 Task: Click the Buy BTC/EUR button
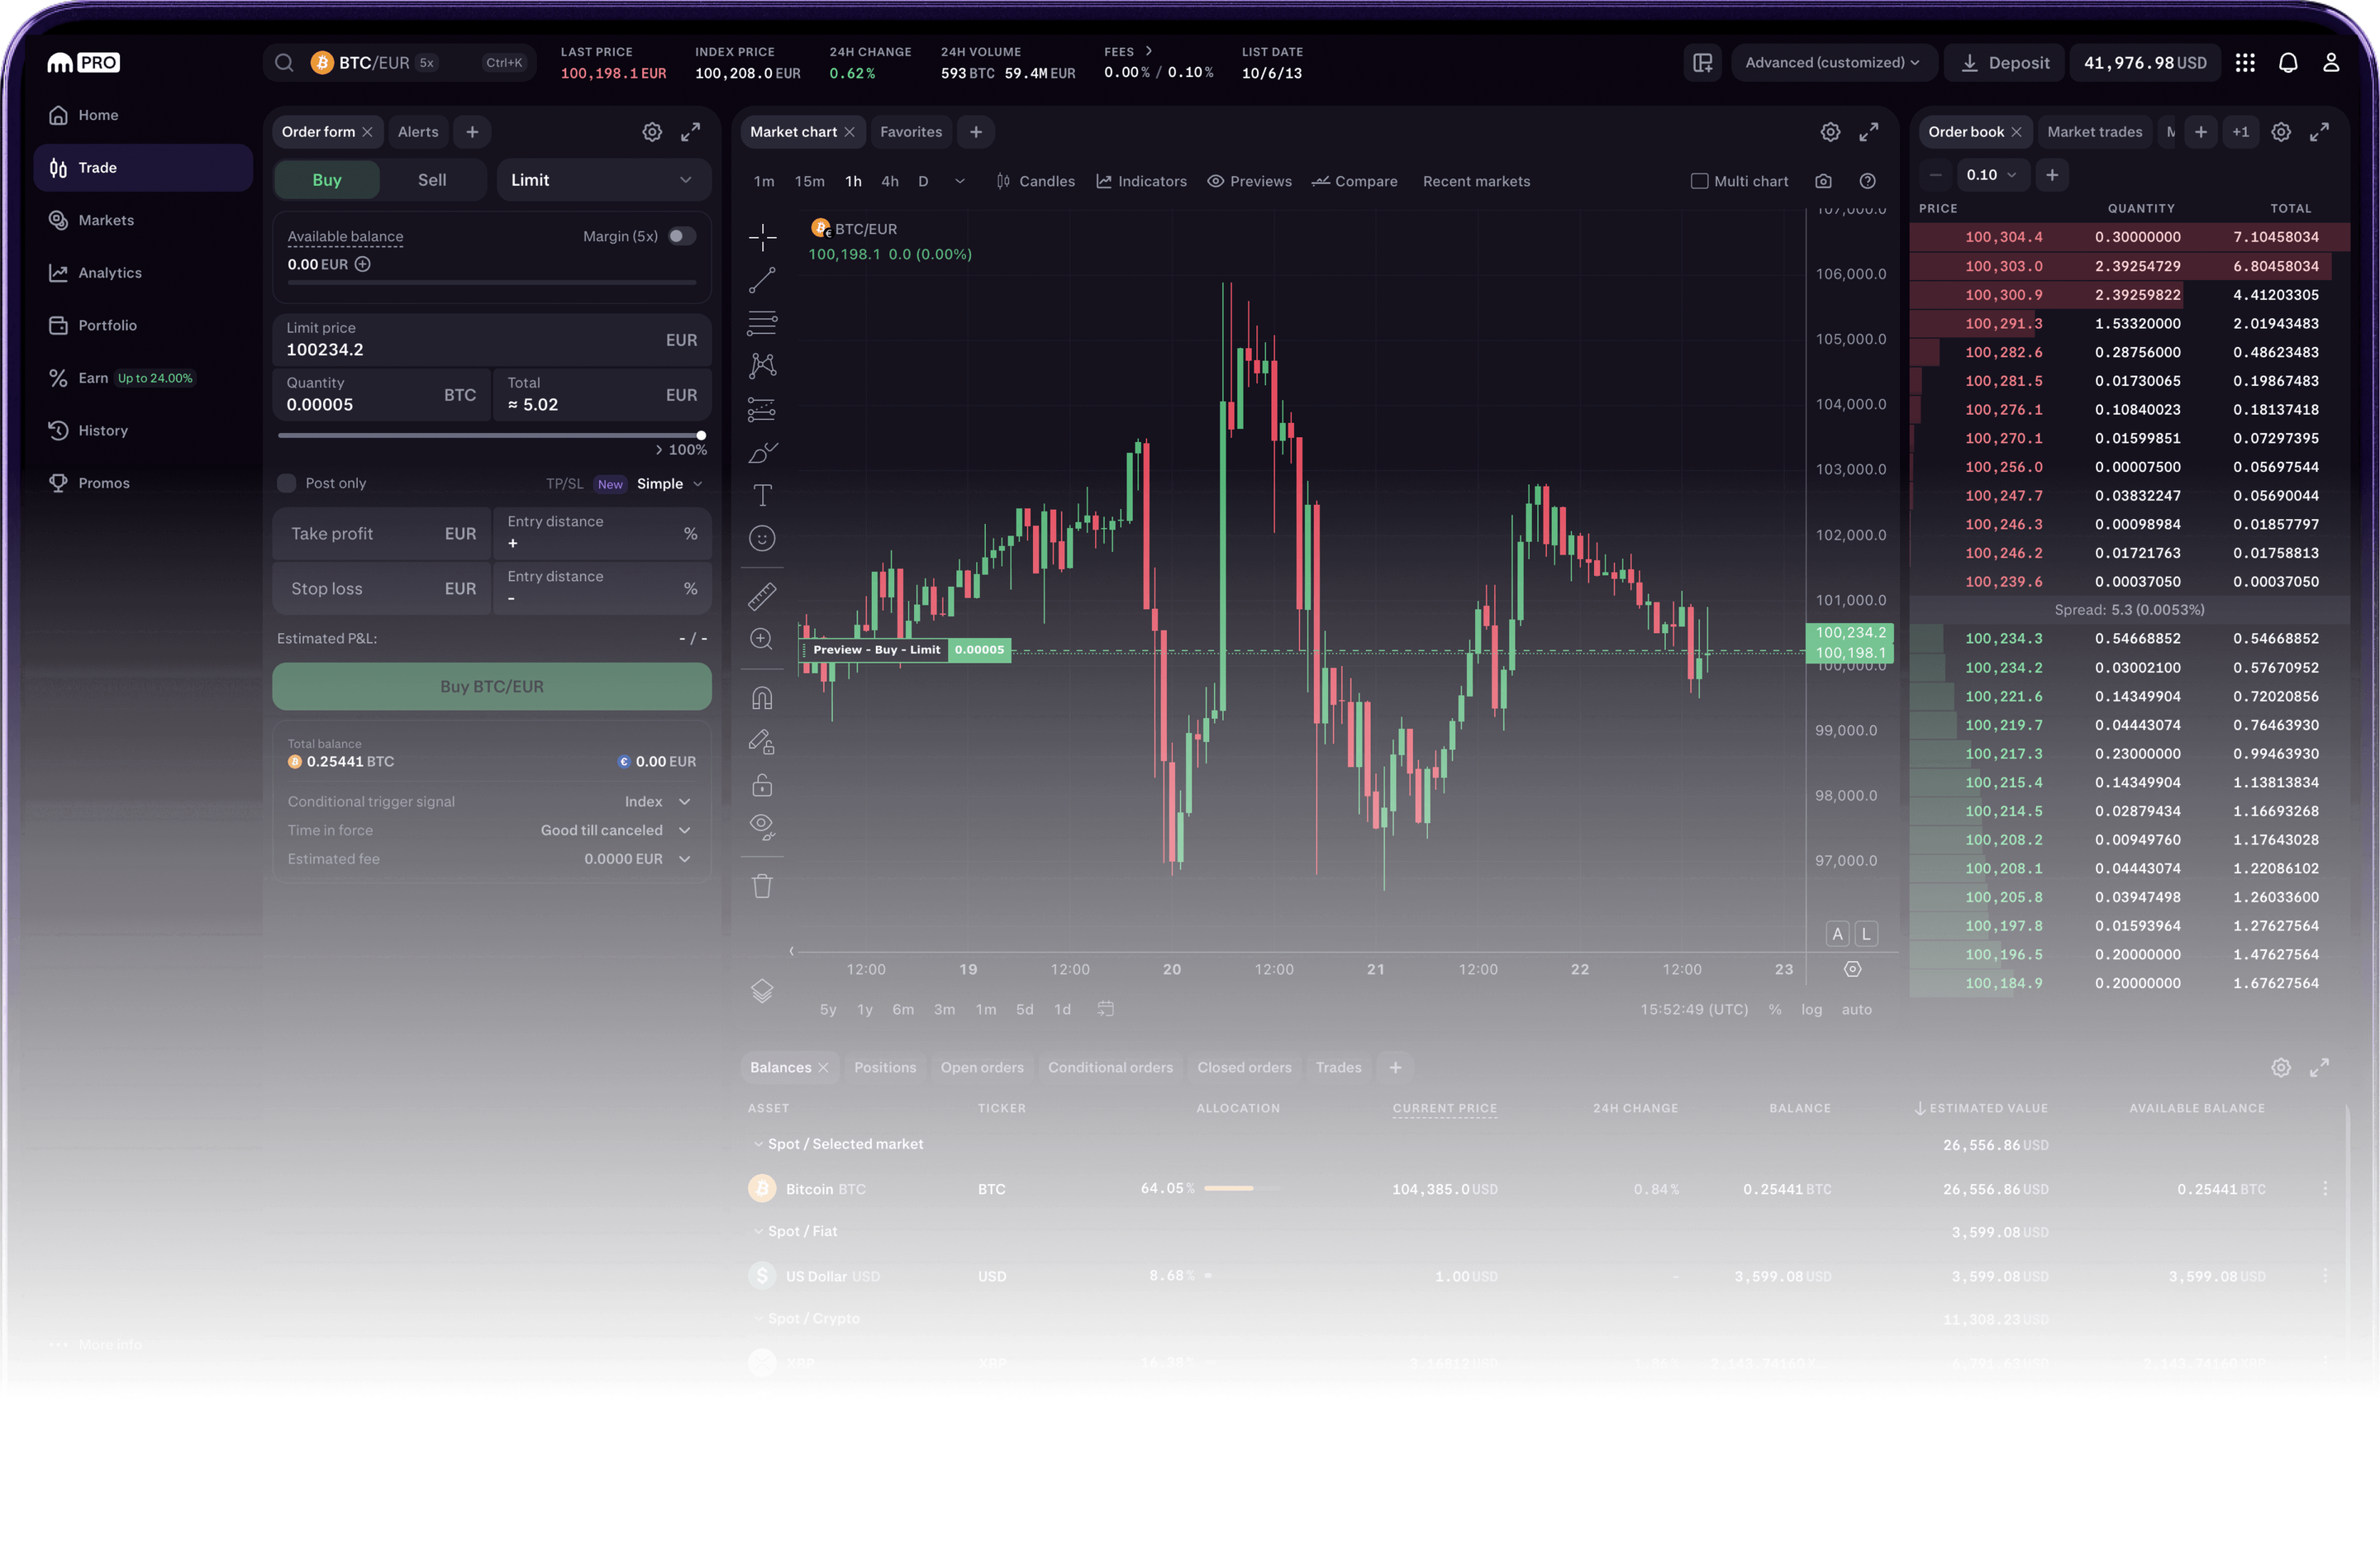pos(491,686)
